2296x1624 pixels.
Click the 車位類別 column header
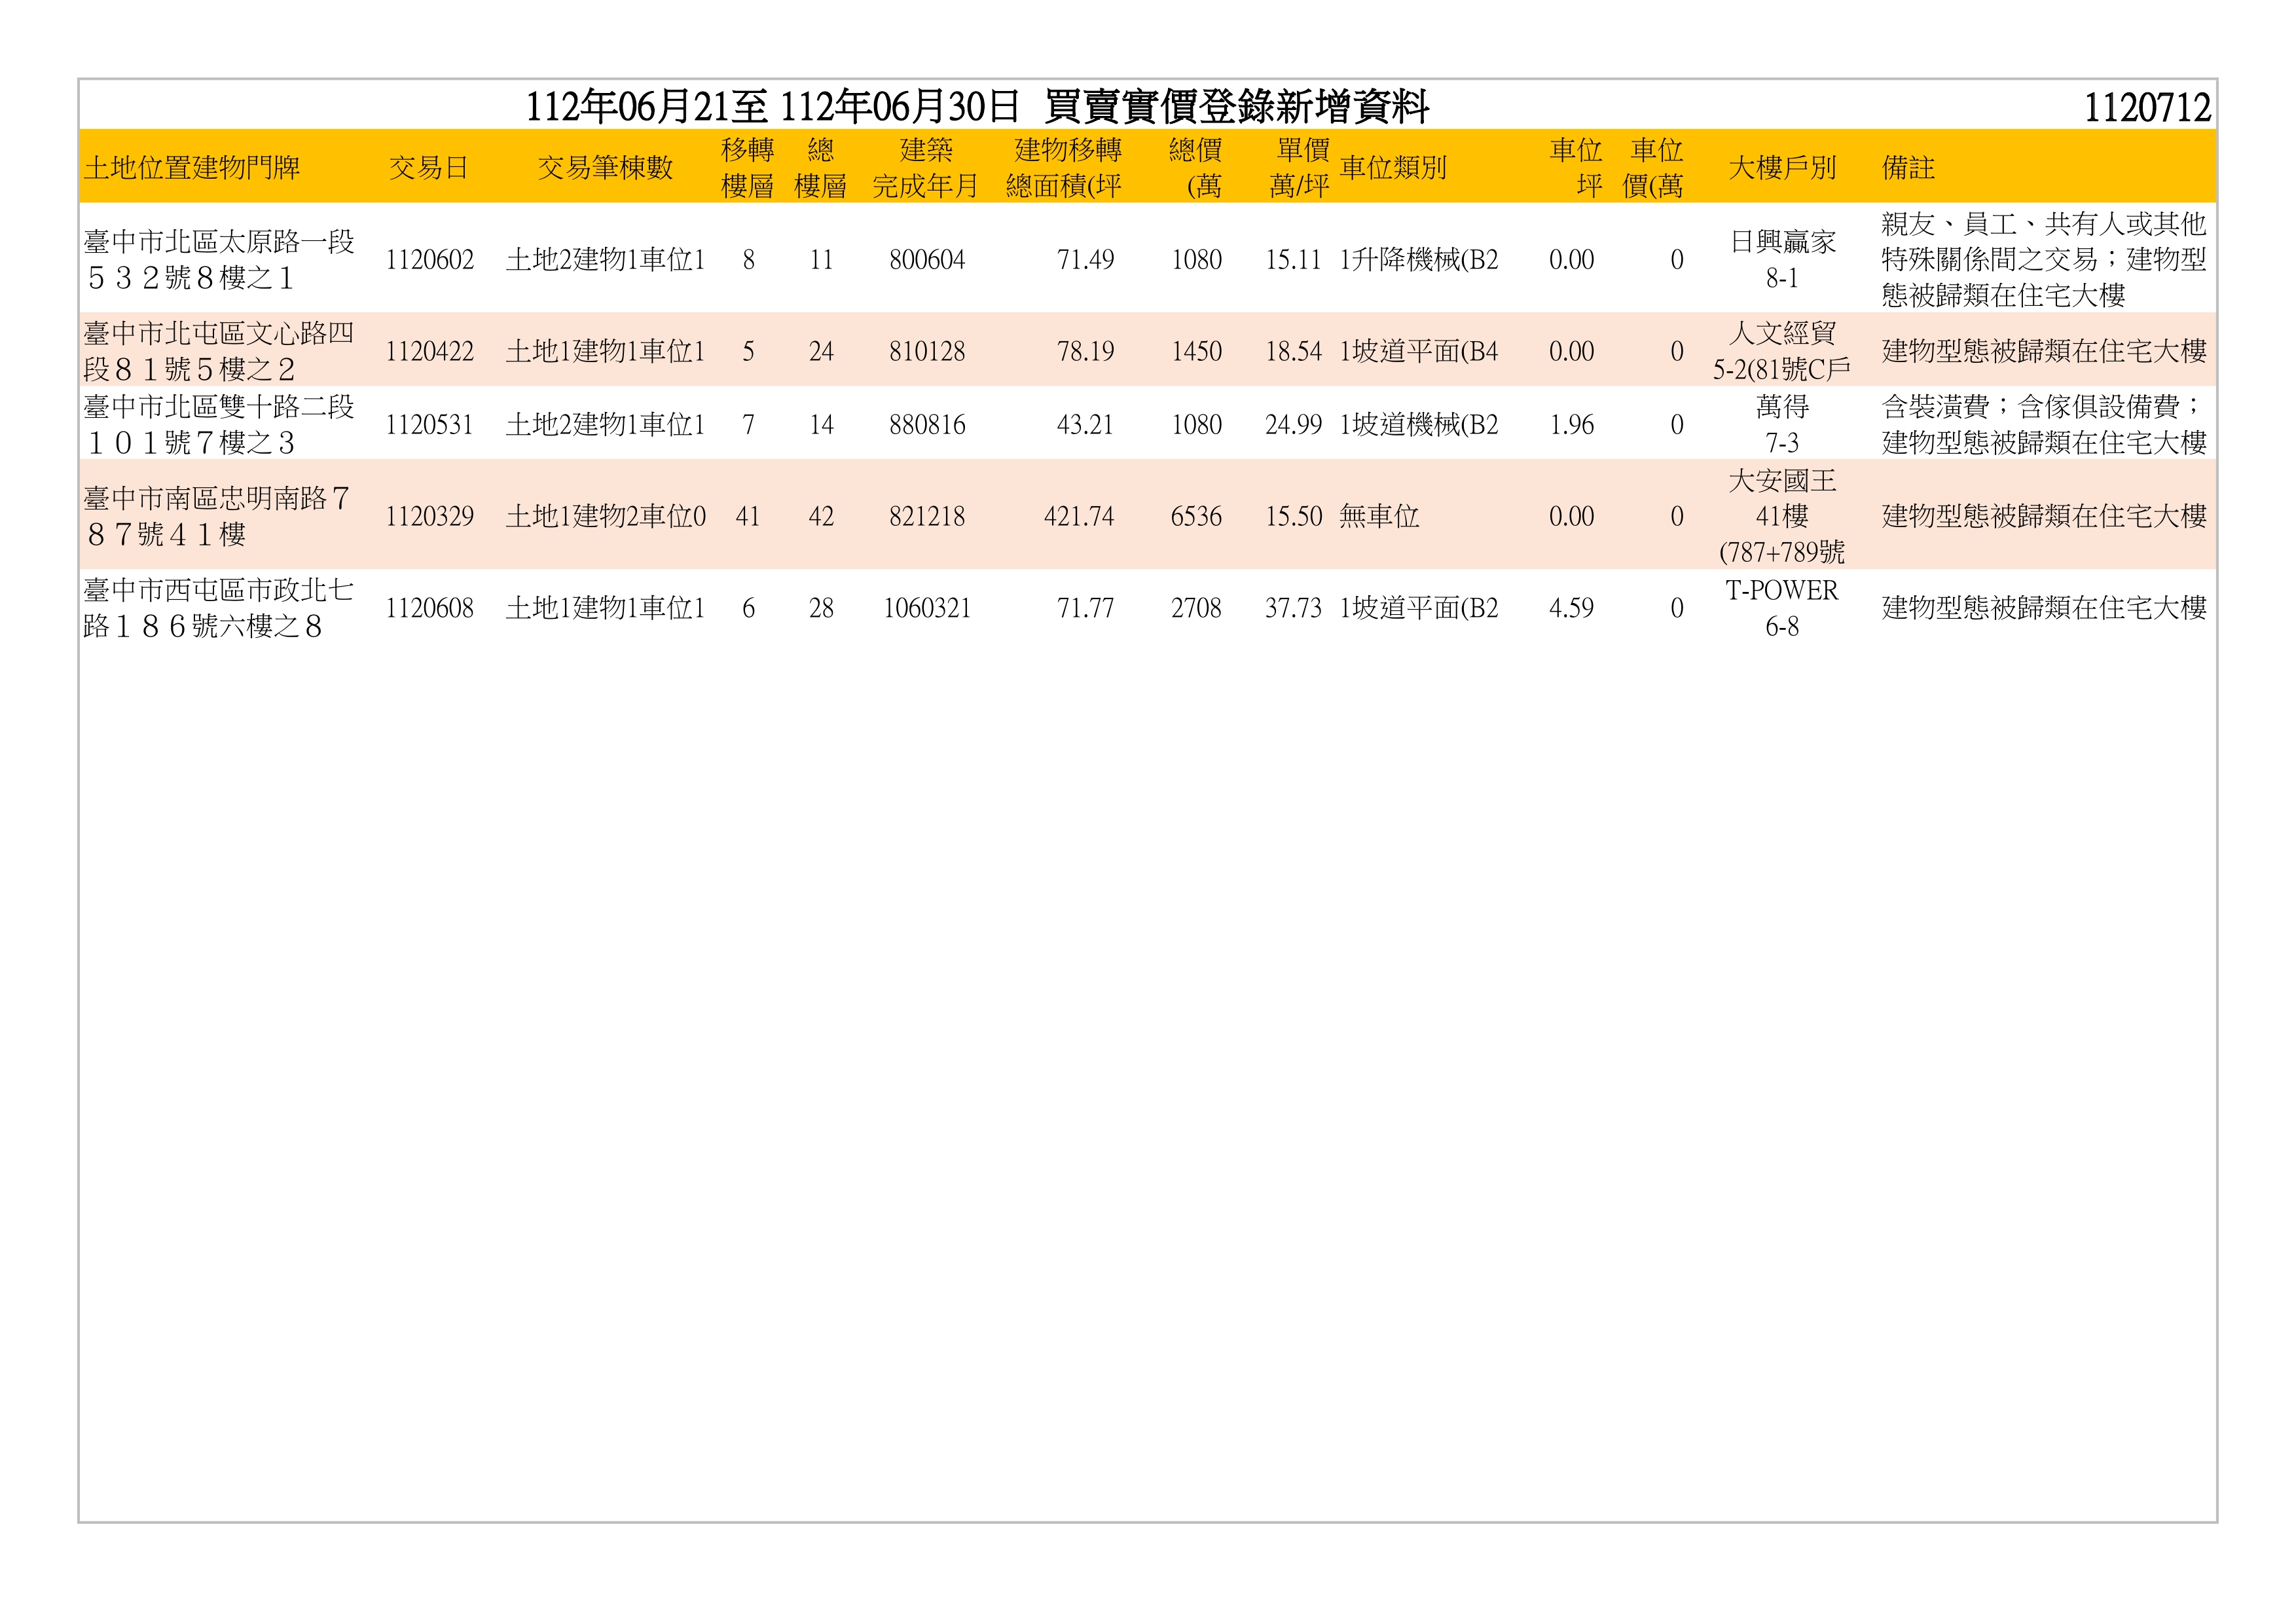pyautogui.click(x=1393, y=167)
